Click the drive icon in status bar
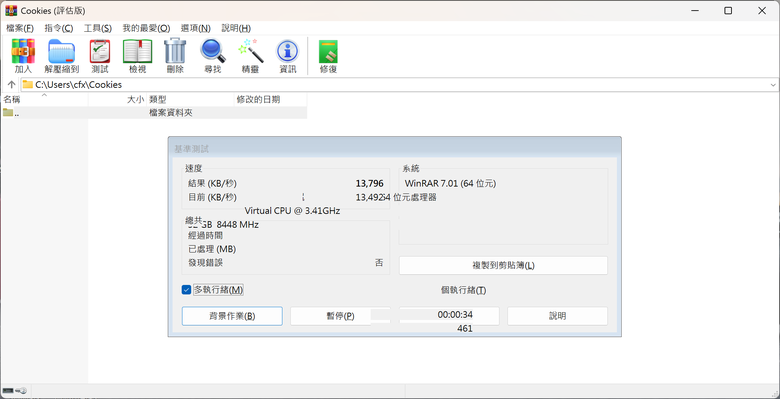This screenshot has width=780, height=399. (x=7, y=391)
